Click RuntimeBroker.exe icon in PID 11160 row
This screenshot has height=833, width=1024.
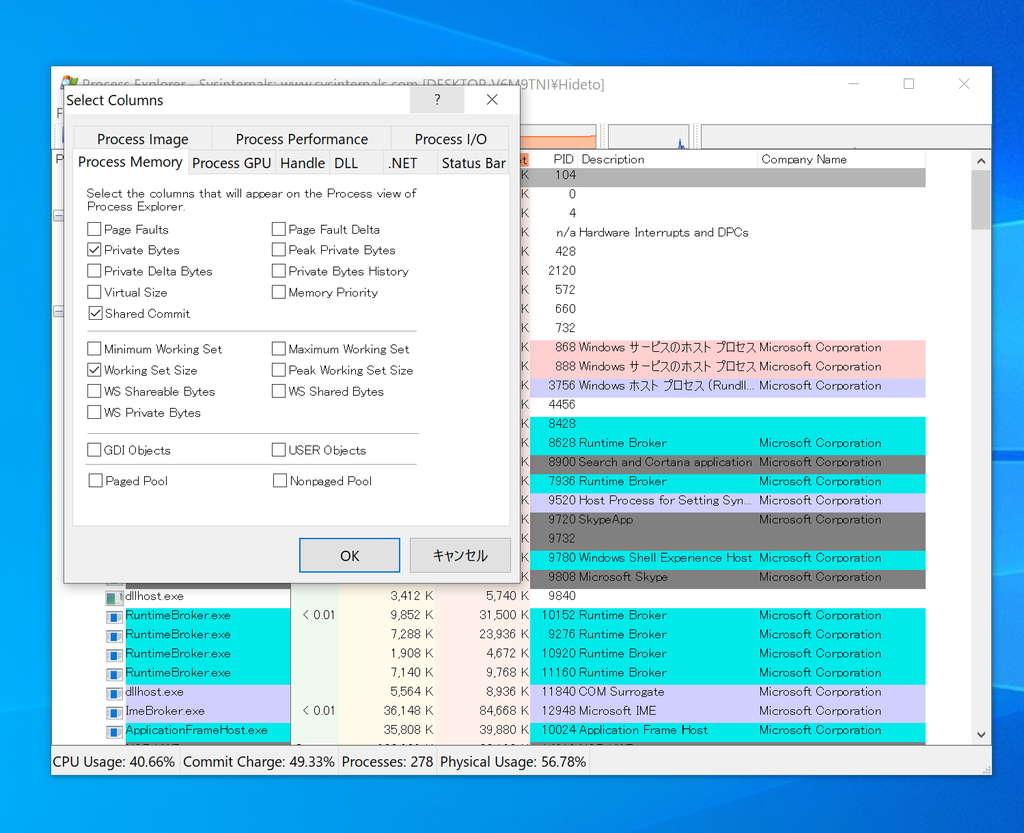[114, 673]
